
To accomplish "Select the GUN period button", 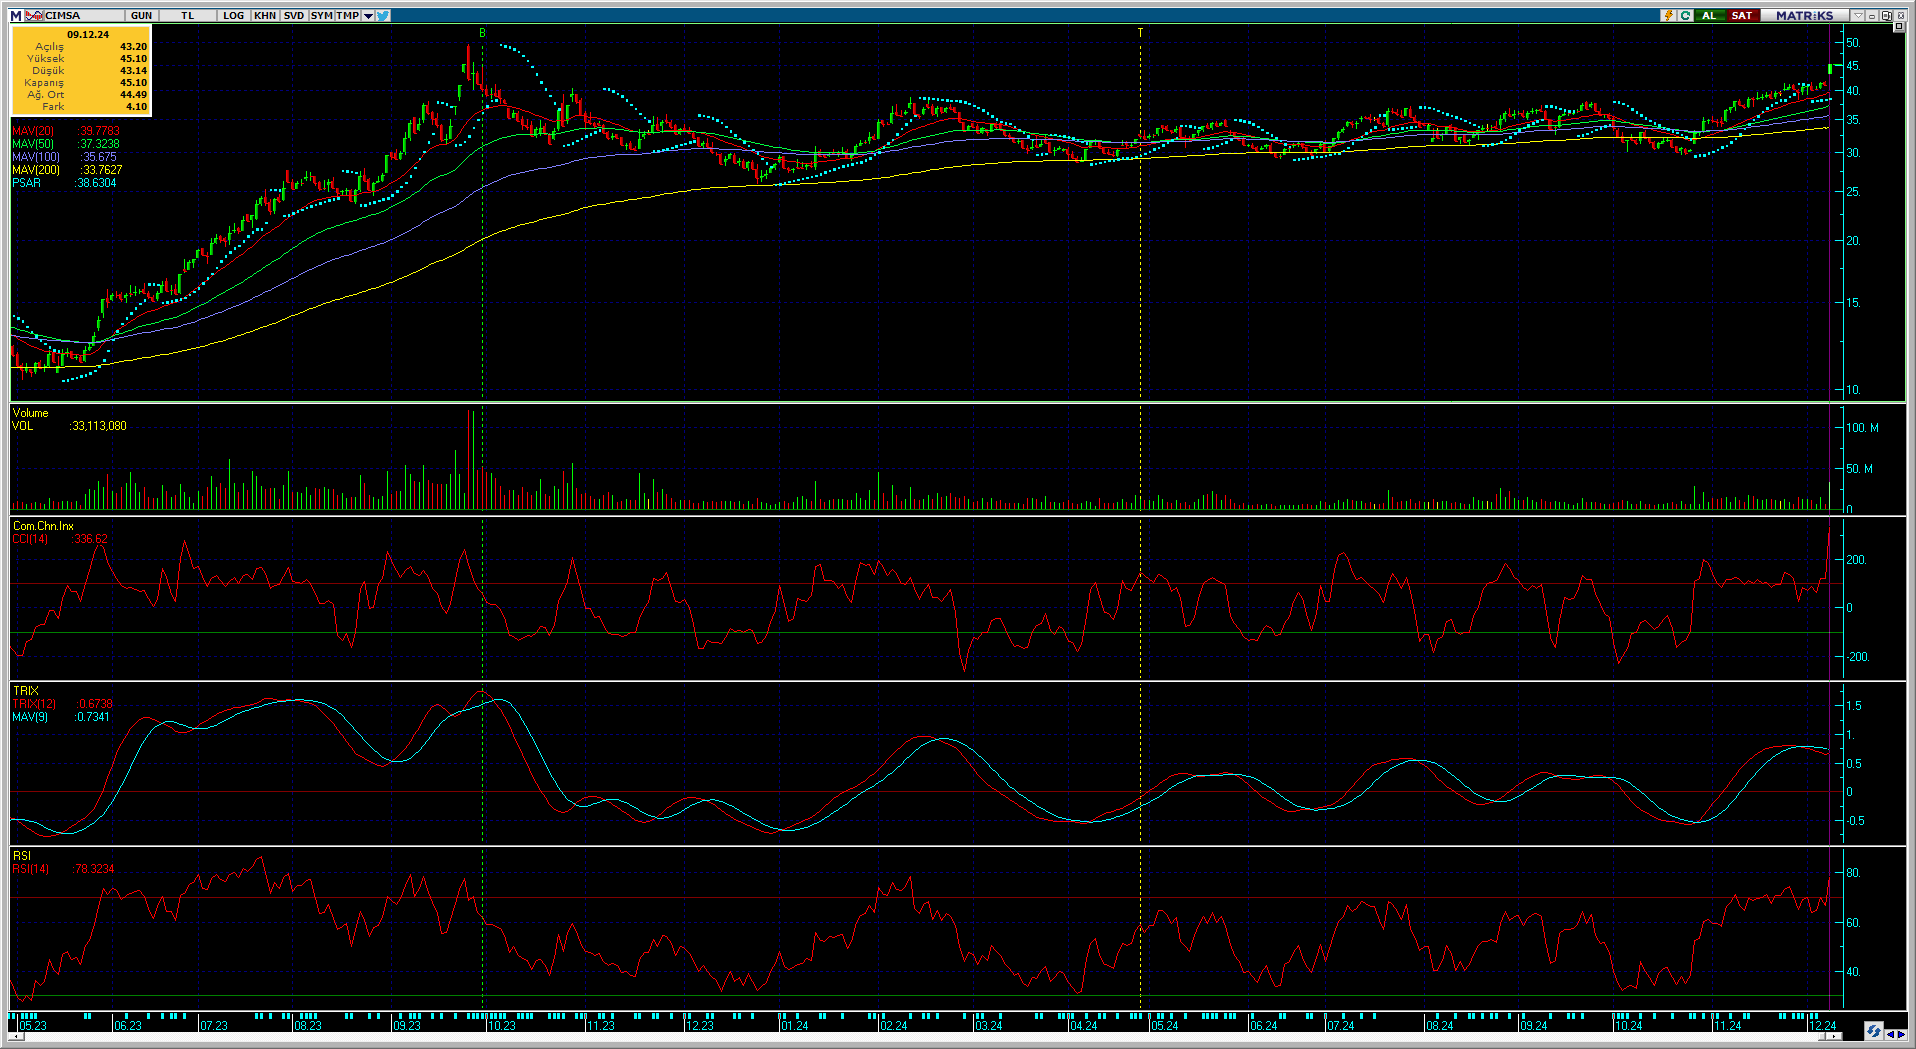I will pyautogui.click(x=141, y=15).
